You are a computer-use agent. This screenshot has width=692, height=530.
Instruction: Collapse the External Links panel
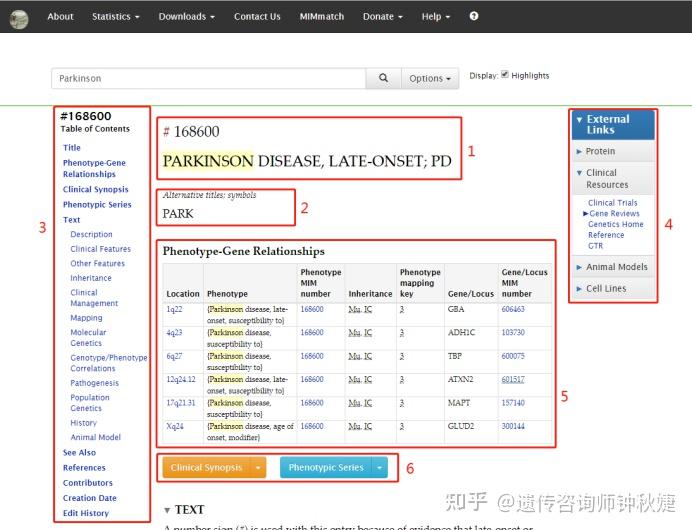coord(613,124)
